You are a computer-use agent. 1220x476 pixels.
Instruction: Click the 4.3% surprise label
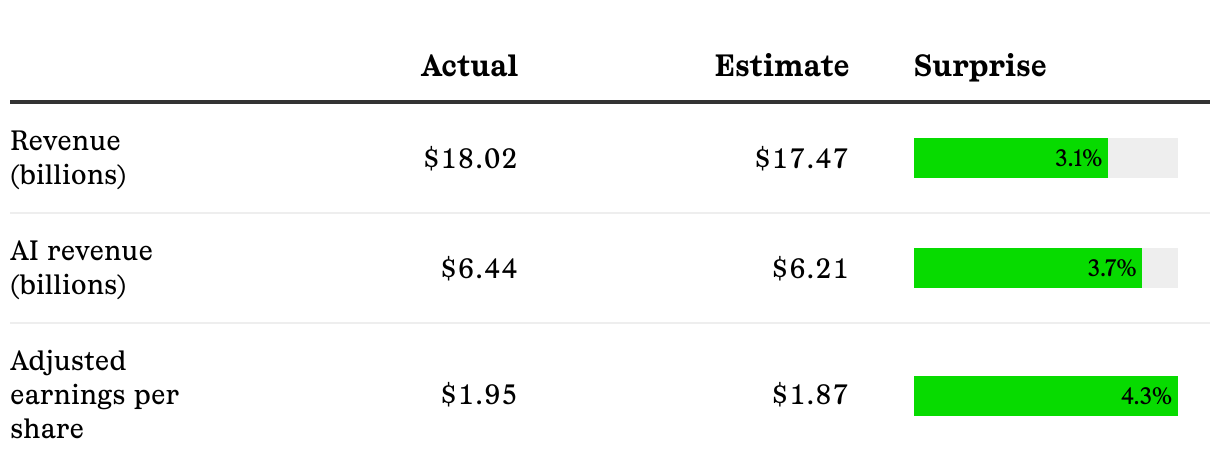tap(1146, 396)
